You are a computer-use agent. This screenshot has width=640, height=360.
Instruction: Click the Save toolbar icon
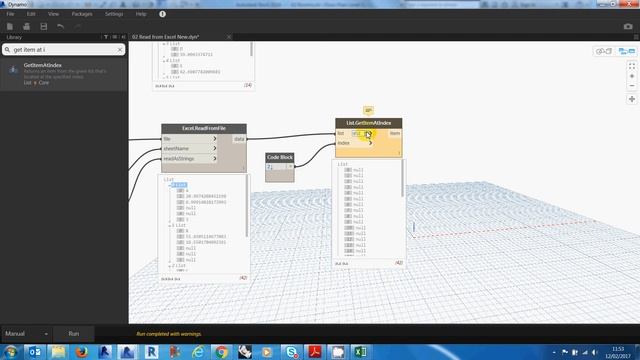pyautogui.click(x=44, y=27)
